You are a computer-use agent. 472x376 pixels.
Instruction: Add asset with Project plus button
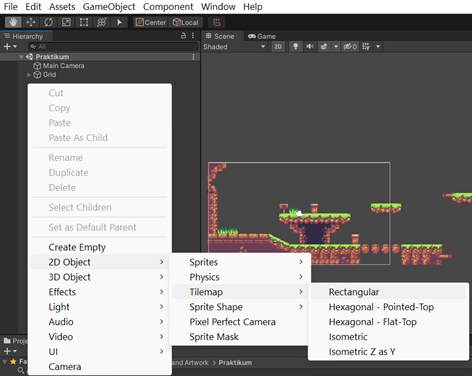click(9, 351)
